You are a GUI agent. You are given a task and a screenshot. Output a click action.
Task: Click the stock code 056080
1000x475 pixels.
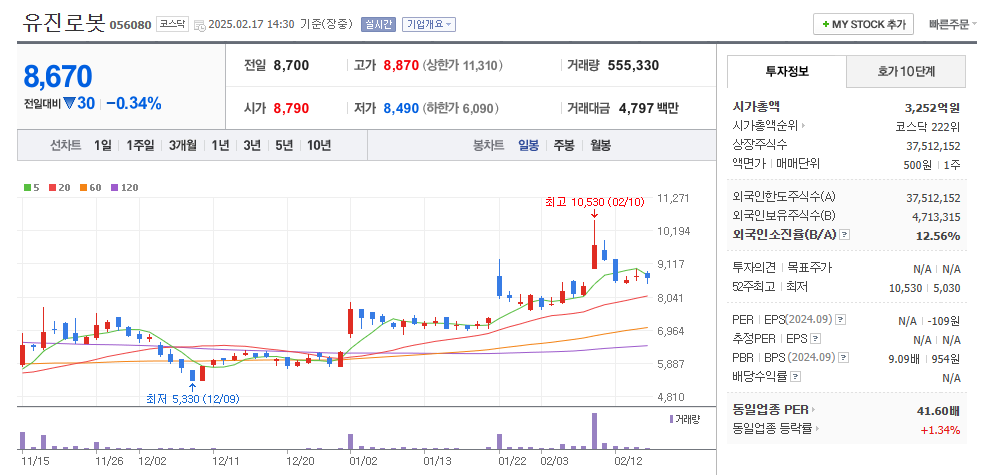coord(131,25)
